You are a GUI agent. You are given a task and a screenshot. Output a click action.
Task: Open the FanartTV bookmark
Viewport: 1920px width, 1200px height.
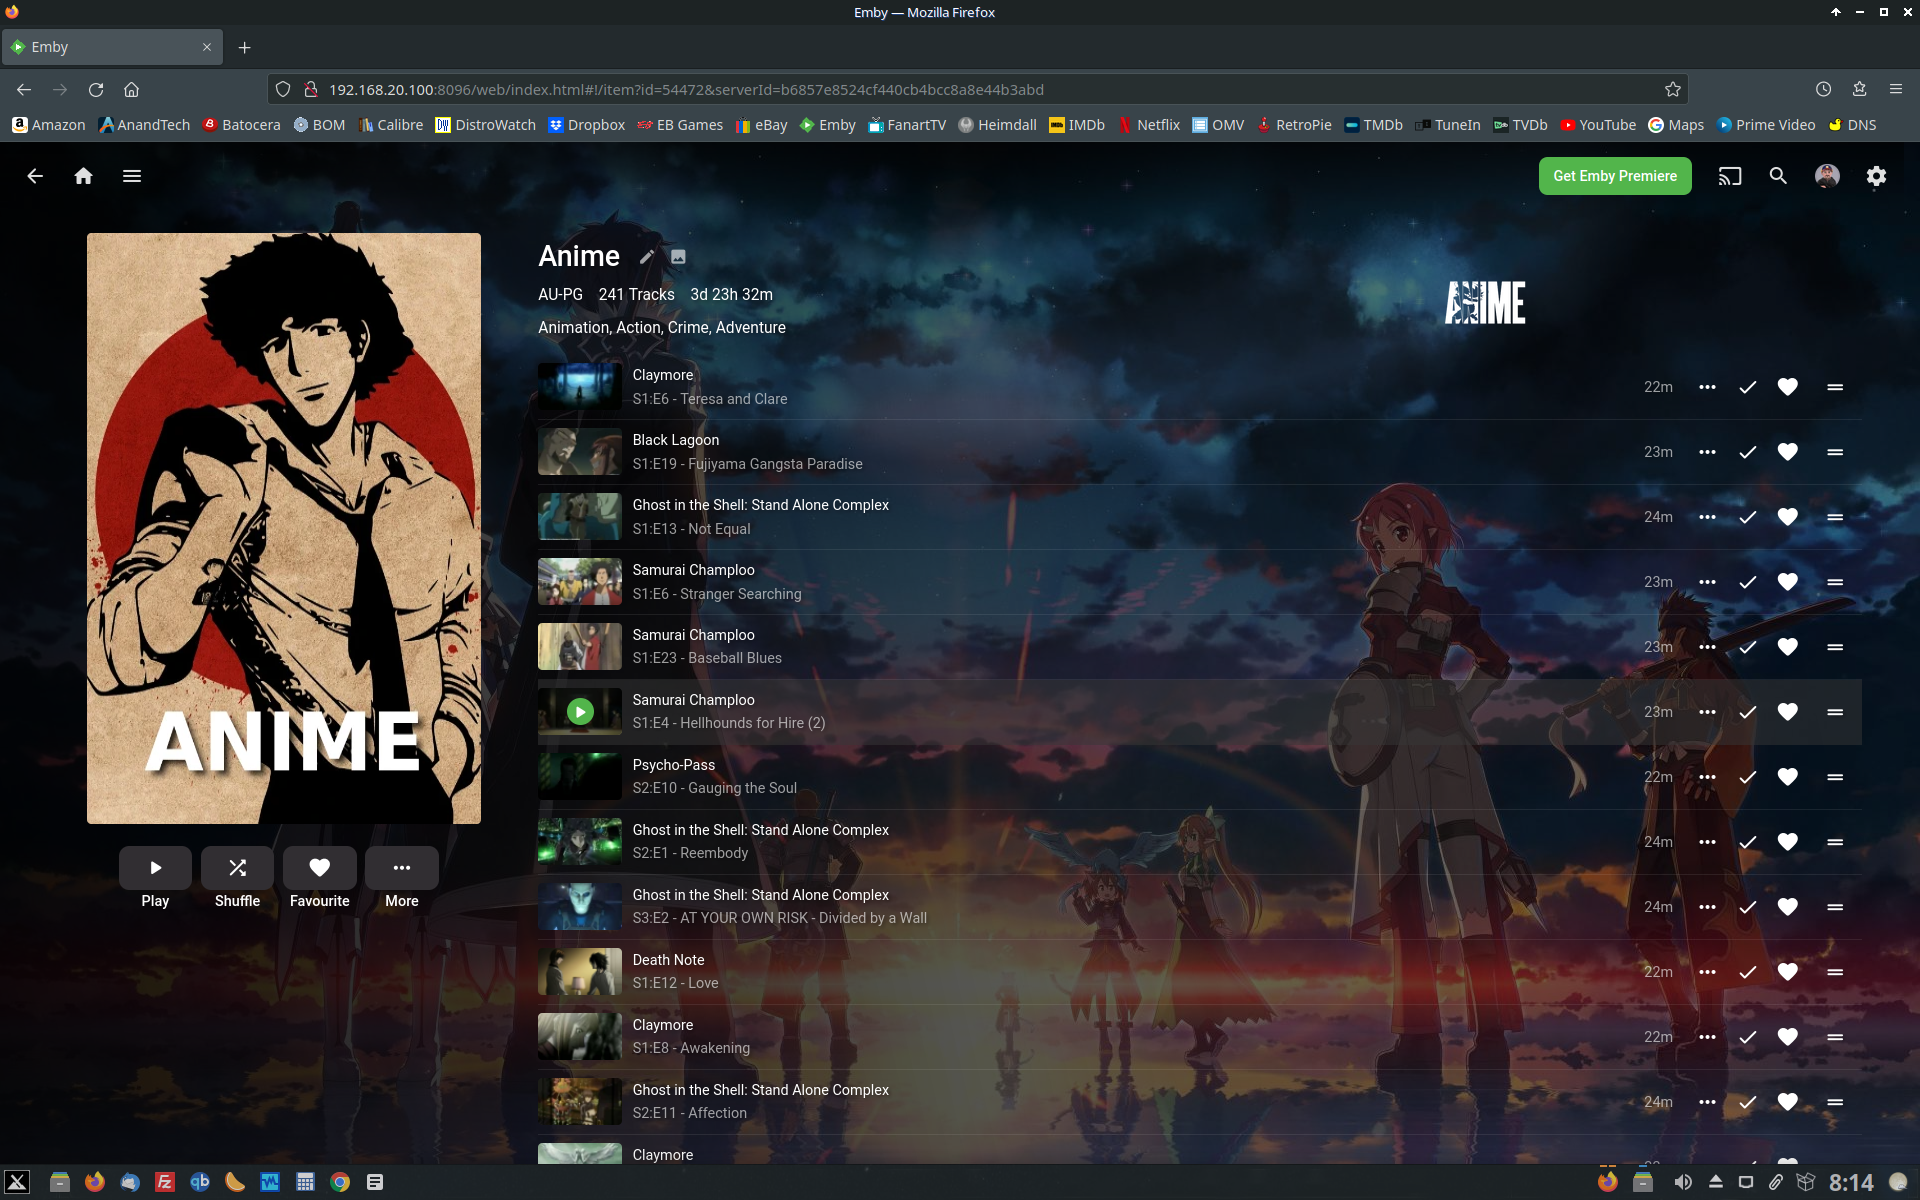(906, 125)
